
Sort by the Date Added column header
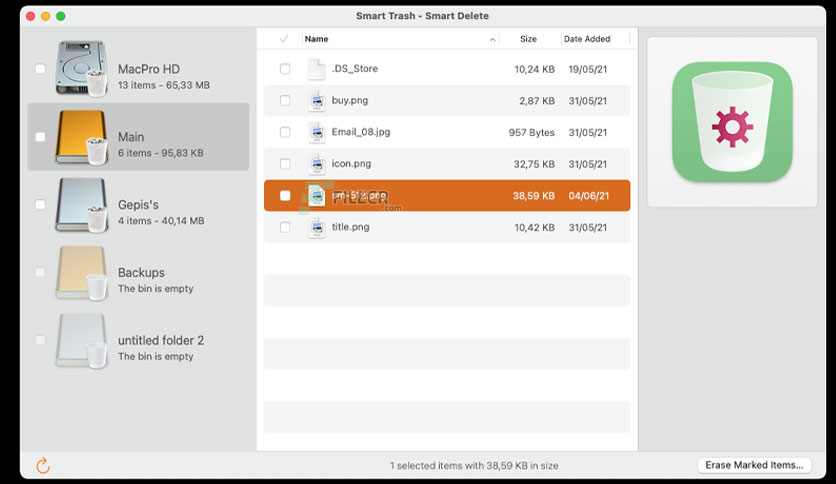pos(587,39)
